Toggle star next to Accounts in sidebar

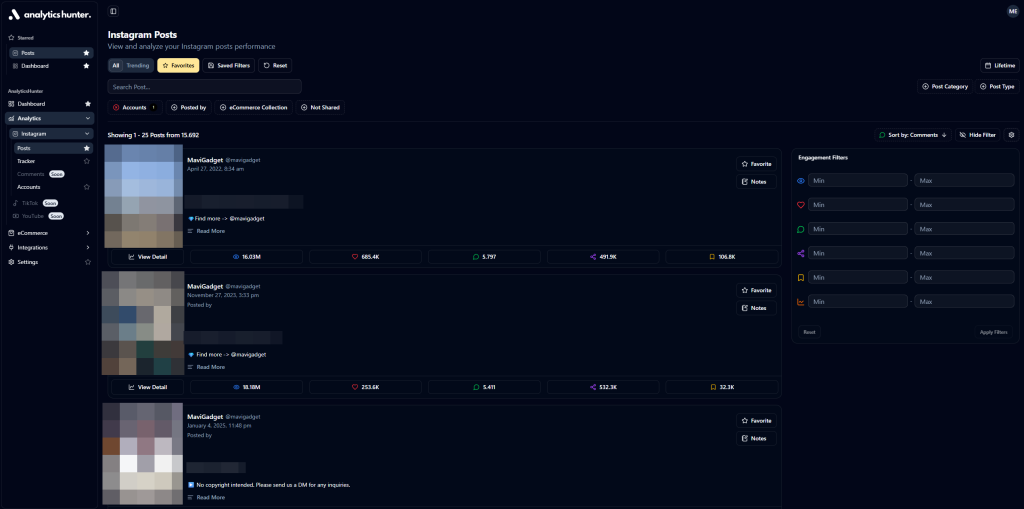[87, 187]
